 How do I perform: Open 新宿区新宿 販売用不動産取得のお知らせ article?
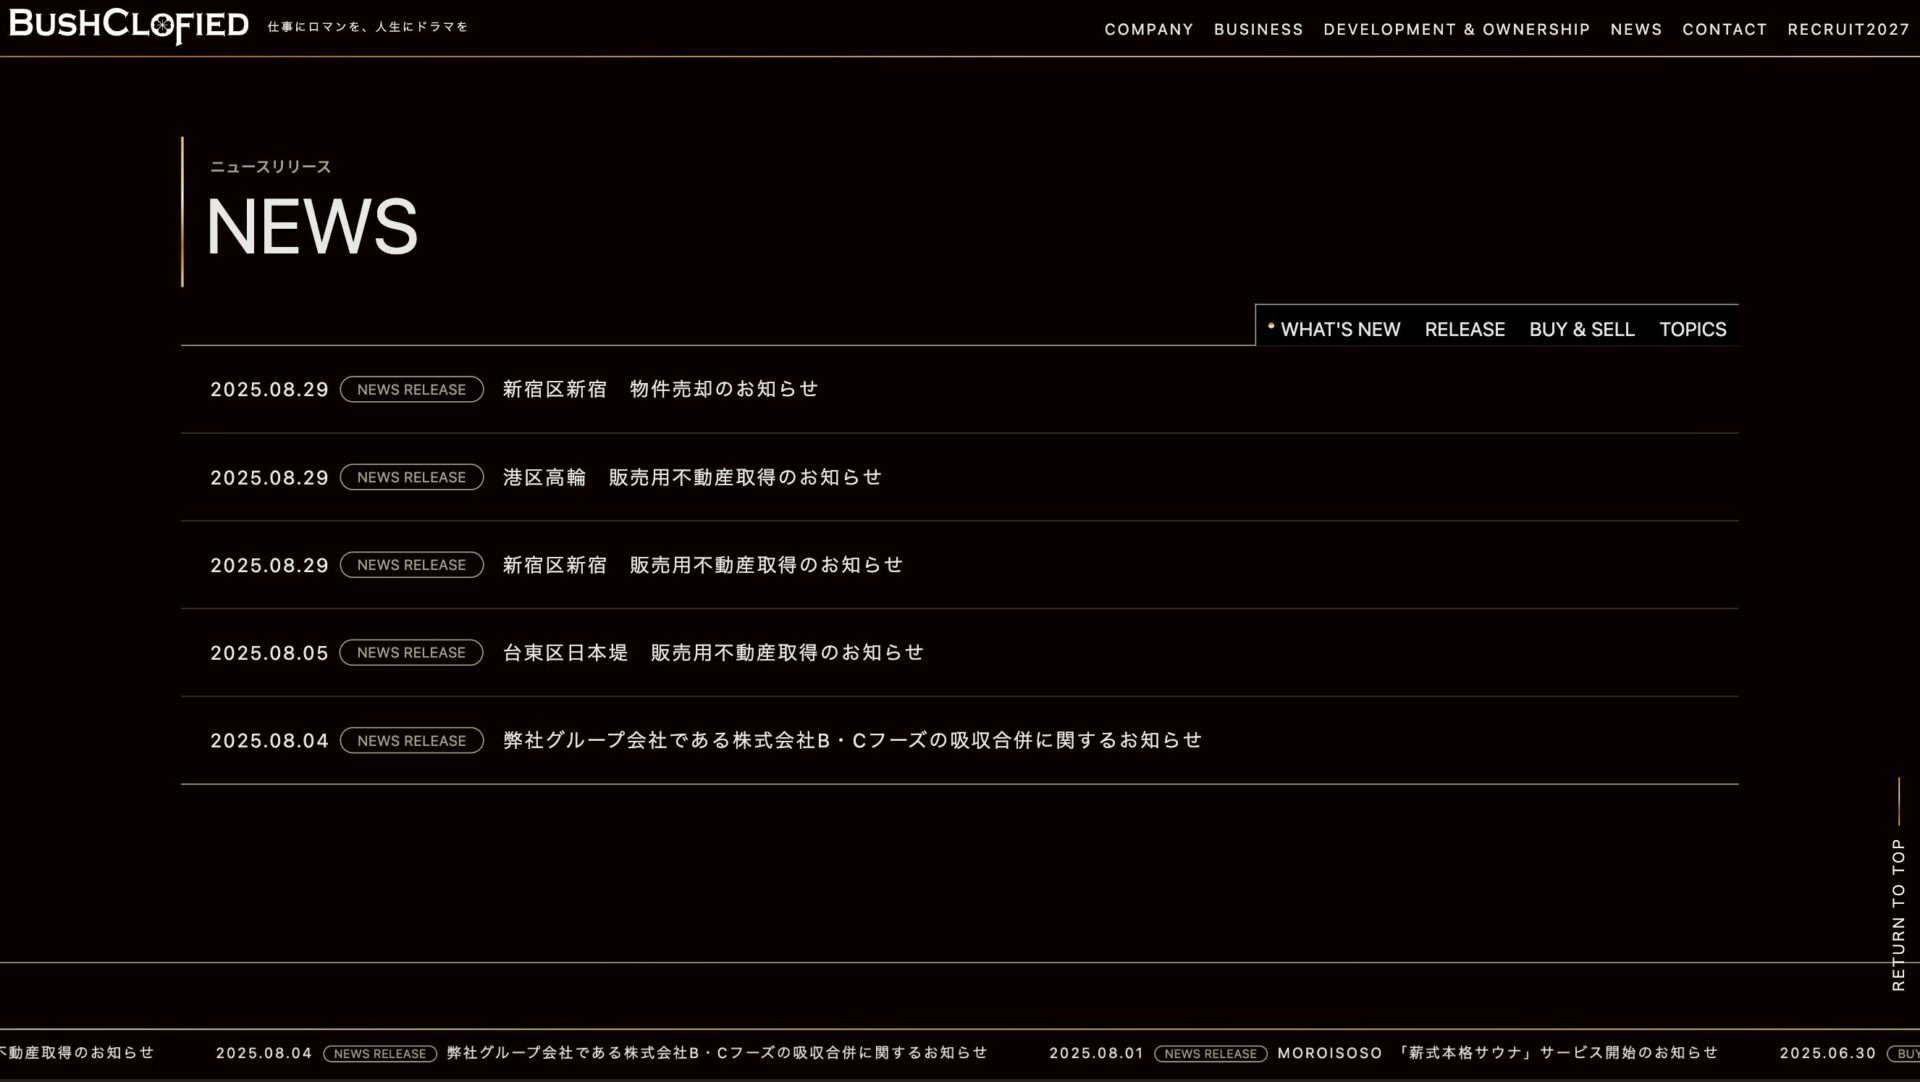(702, 565)
